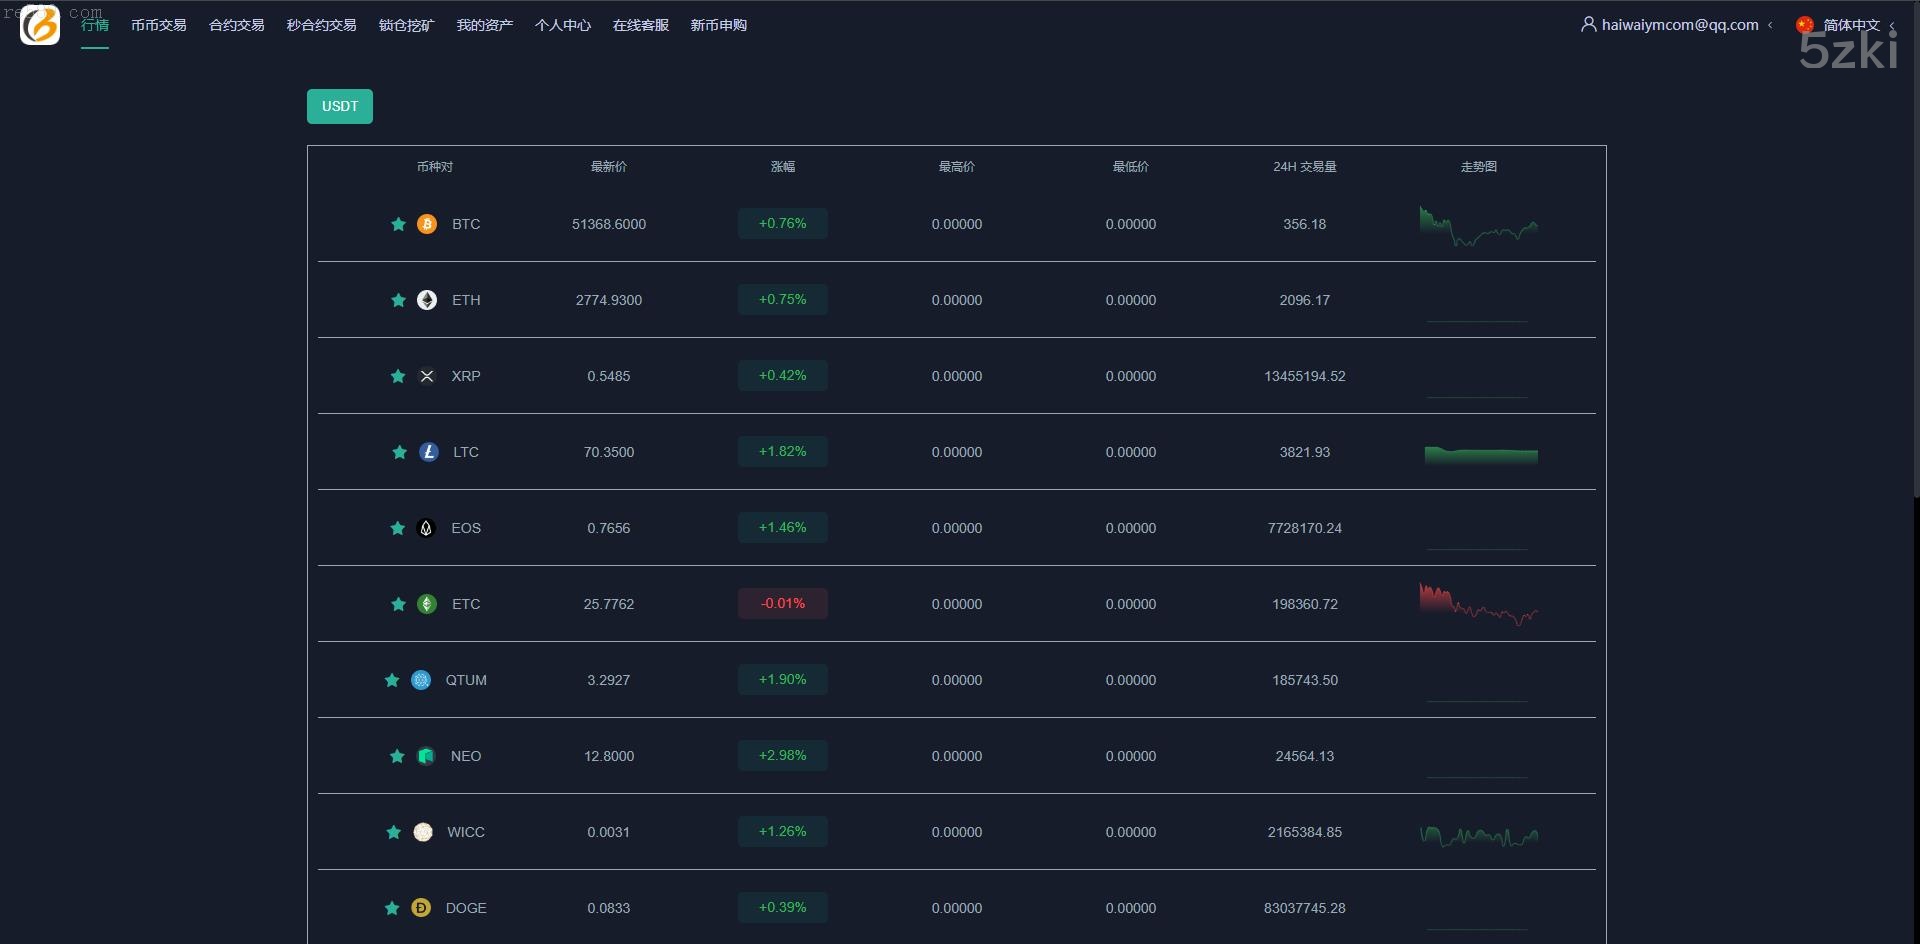Screen dimensions: 1920x944
Task: Open the 简体中文 language dropdown
Action: (1850, 25)
